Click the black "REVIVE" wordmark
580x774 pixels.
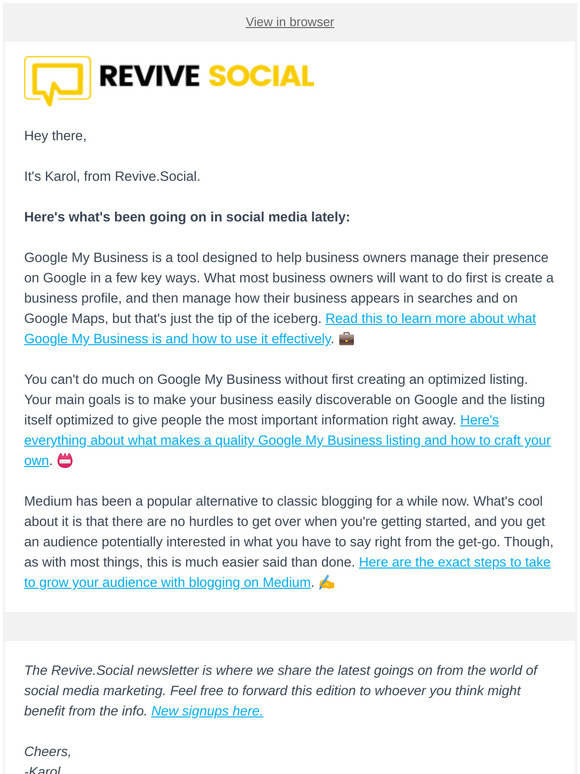[149, 76]
